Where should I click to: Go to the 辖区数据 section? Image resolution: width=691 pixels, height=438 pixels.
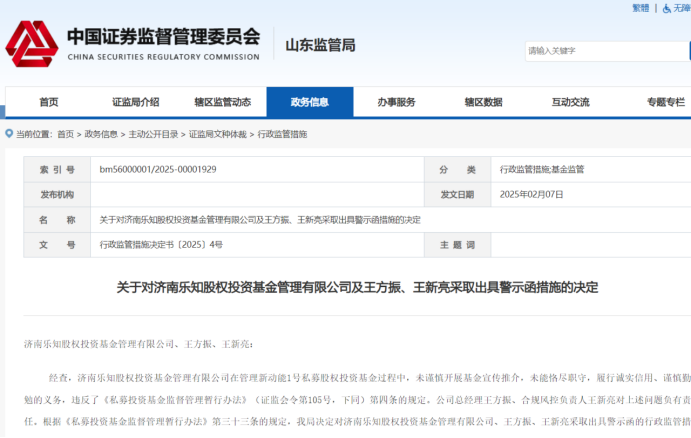click(x=483, y=102)
